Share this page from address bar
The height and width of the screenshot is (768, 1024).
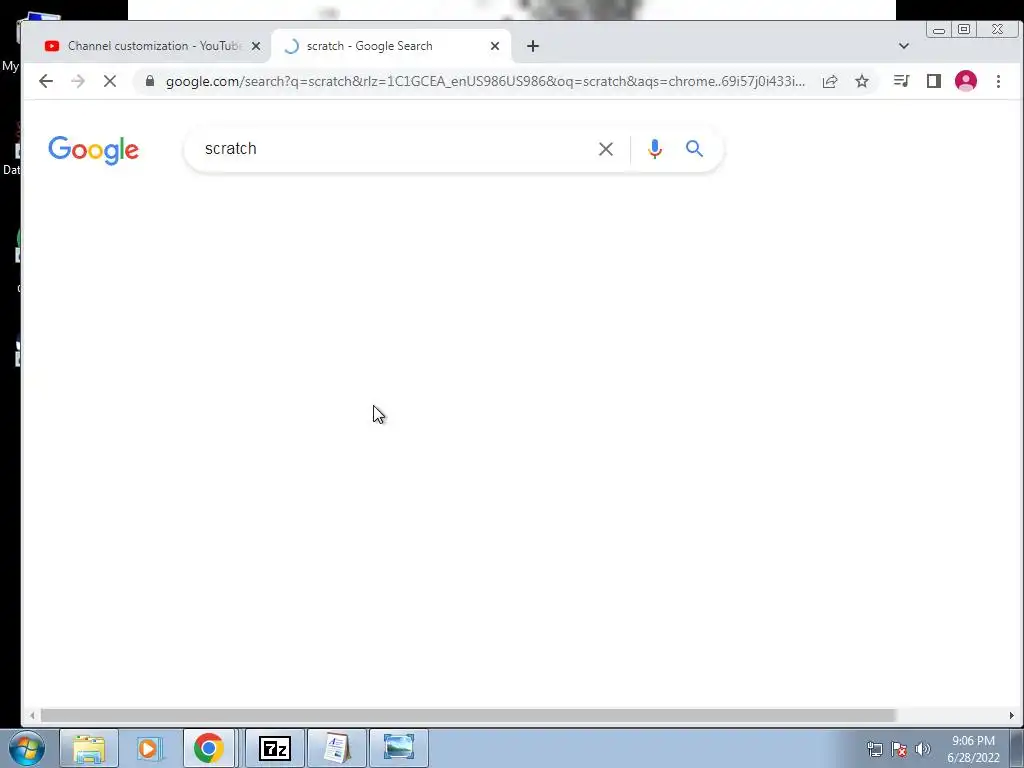click(x=830, y=81)
